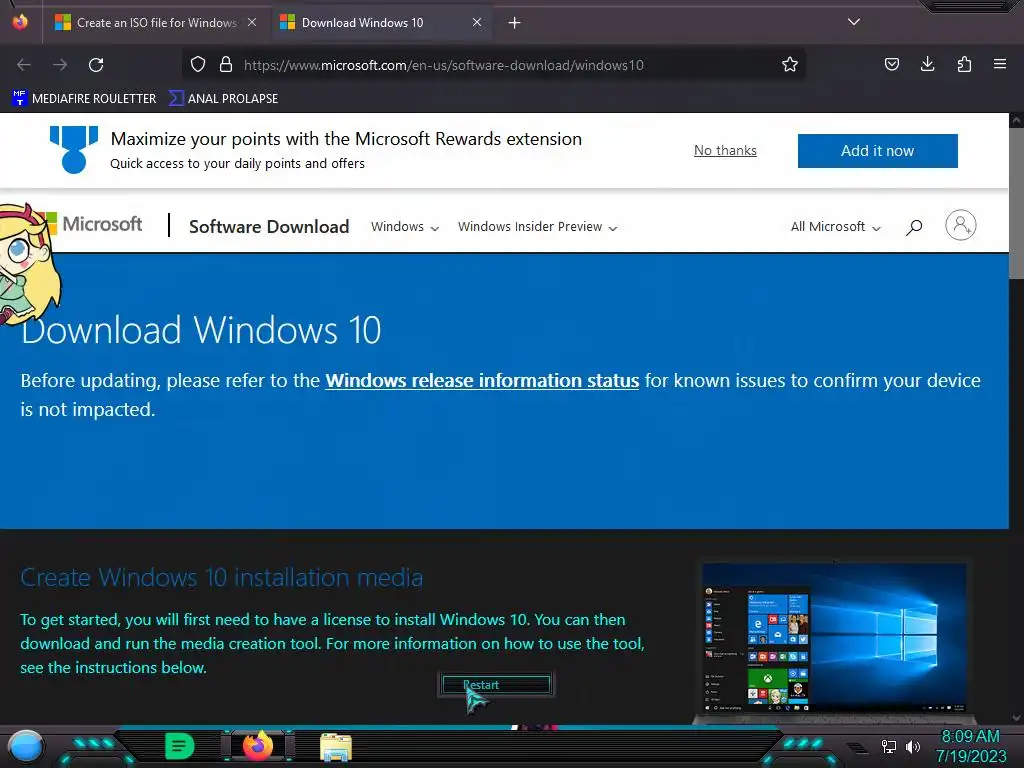Close the 'Create an ISO file' tab
The height and width of the screenshot is (768, 1024).
[252, 22]
